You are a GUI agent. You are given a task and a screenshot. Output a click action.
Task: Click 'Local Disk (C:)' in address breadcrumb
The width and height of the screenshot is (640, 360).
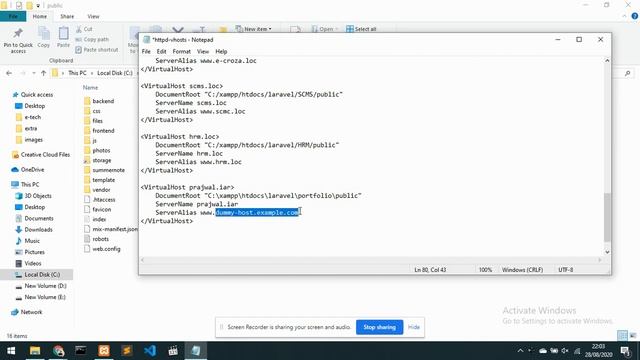point(115,73)
